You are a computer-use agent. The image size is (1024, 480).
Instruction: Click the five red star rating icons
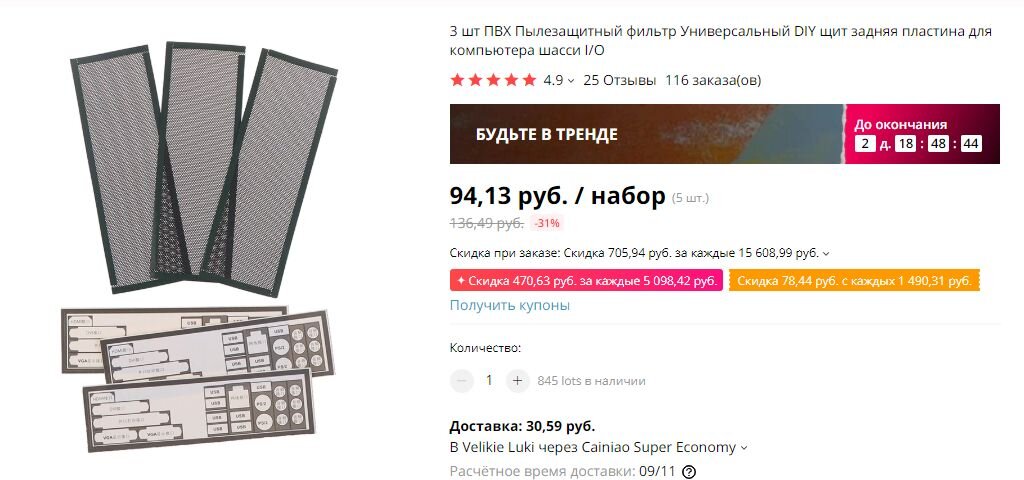click(493, 80)
